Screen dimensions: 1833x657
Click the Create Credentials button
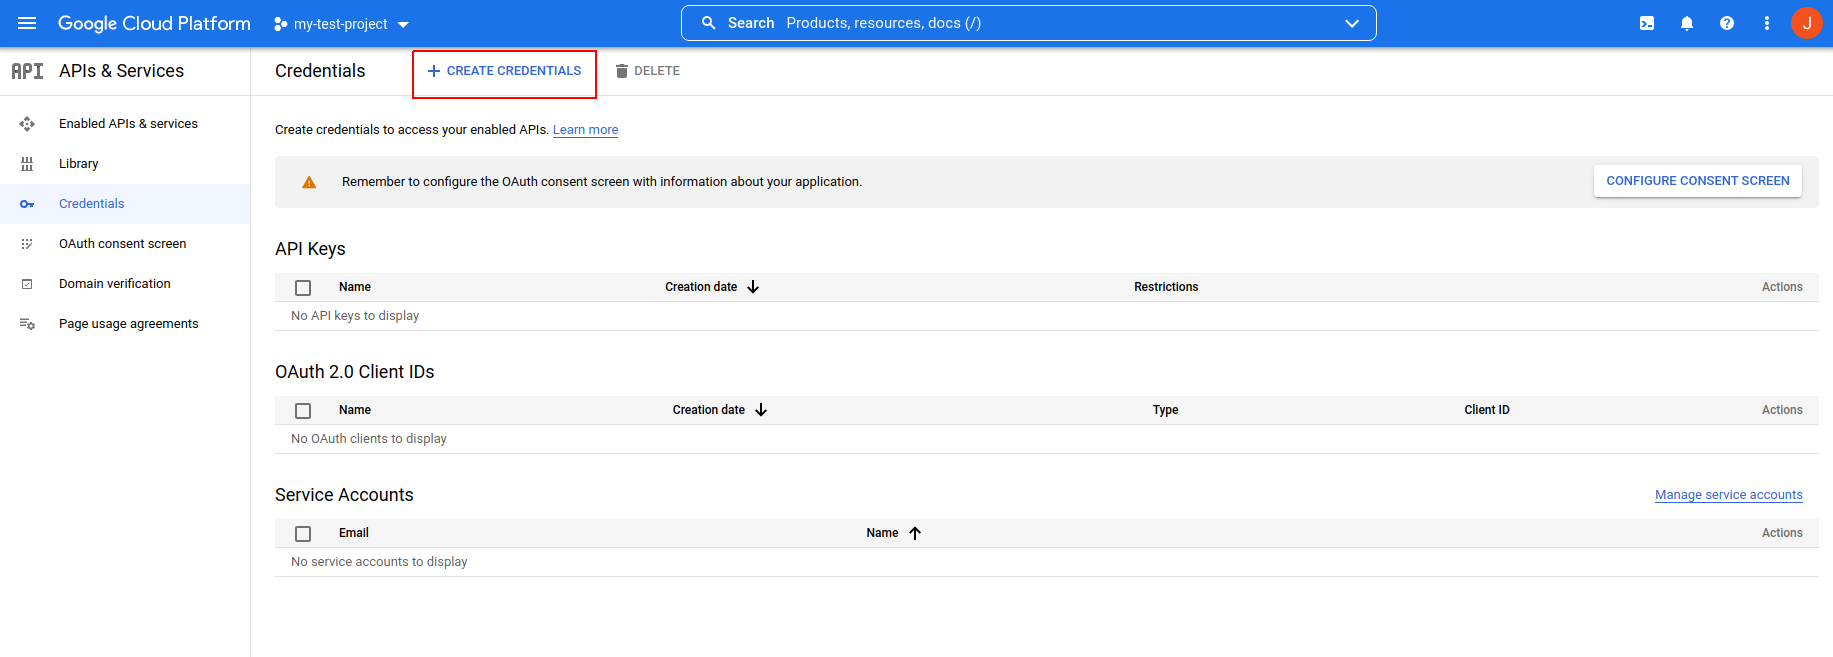[504, 71]
